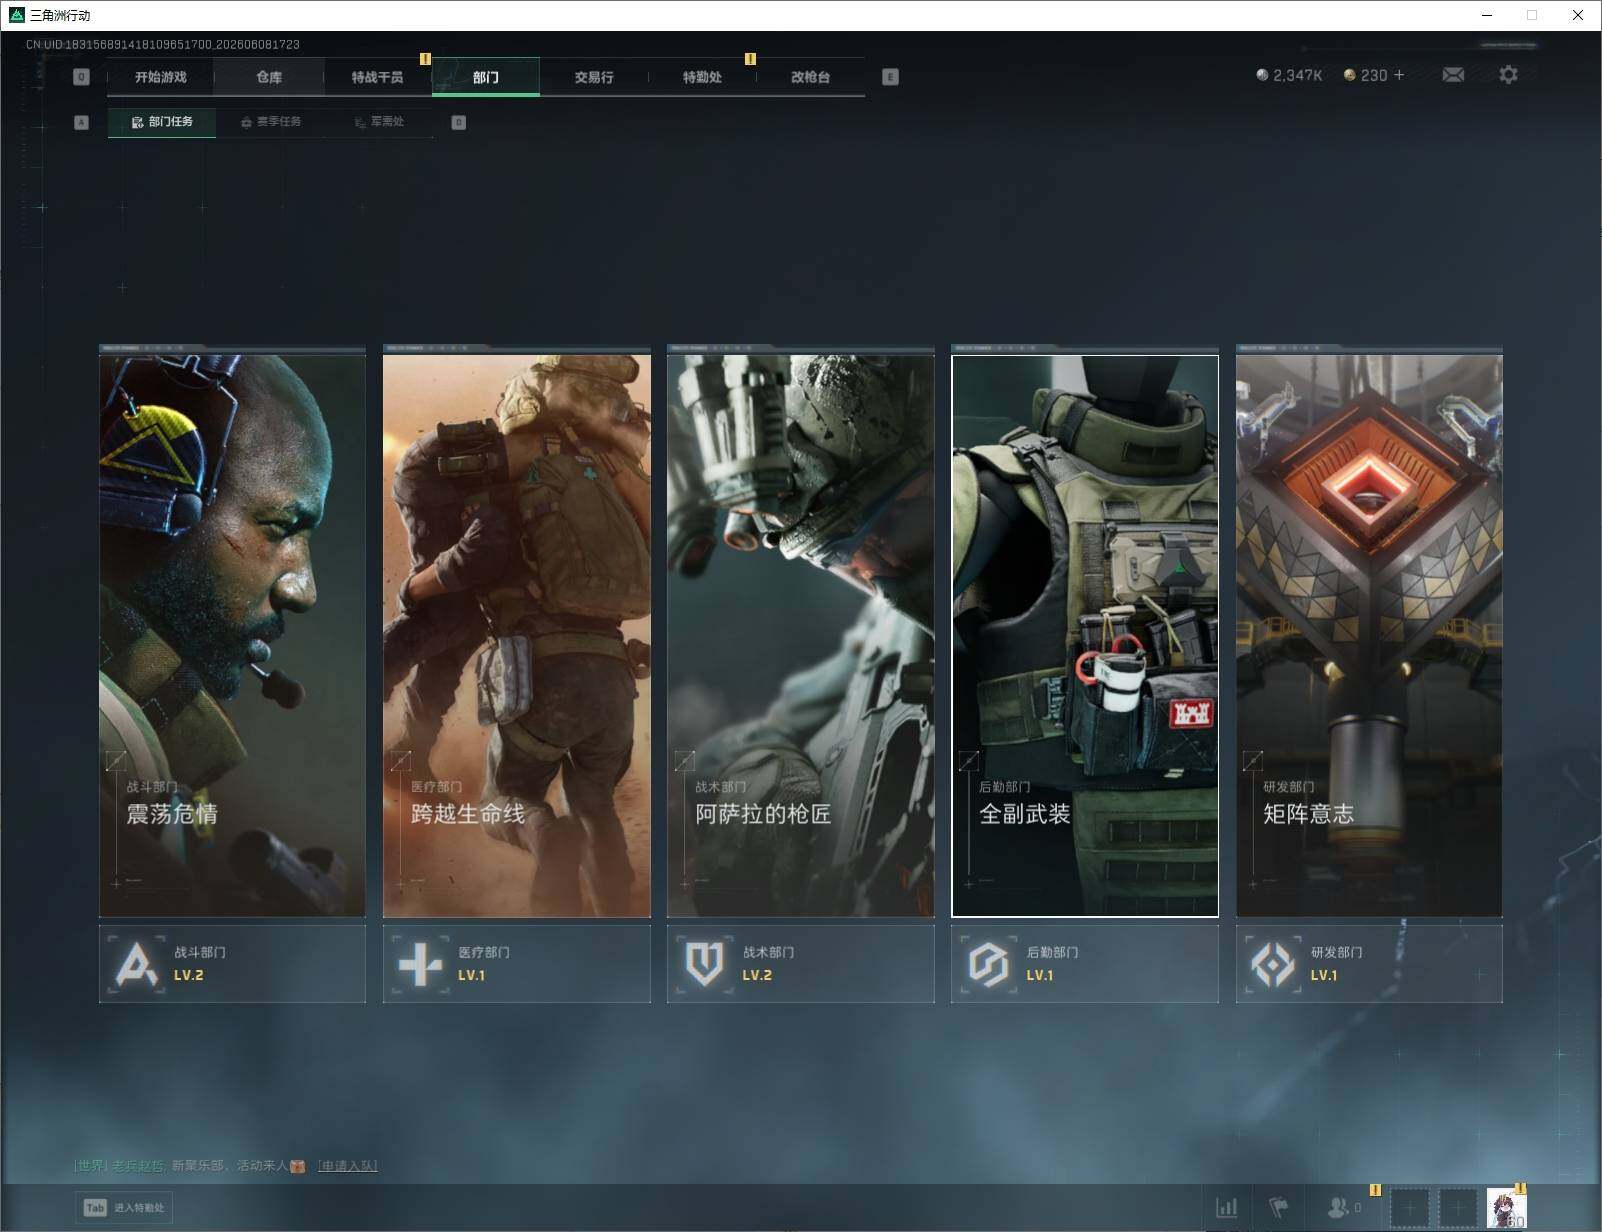Click the player avatar portrait
The image size is (1602, 1232).
click(1506, 1208)
